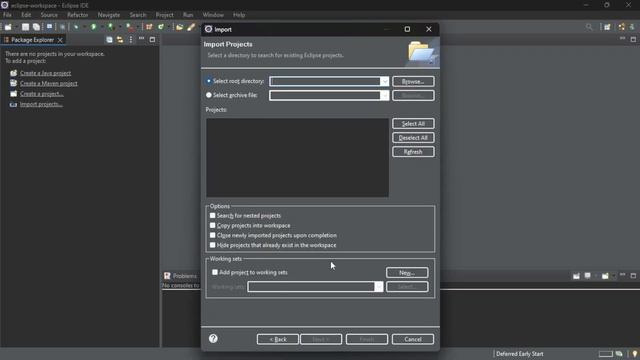Viewport: 640px width, 360px height.
Task: Click the tip lightbulb icon in status bar
Action: pos(634,354)
